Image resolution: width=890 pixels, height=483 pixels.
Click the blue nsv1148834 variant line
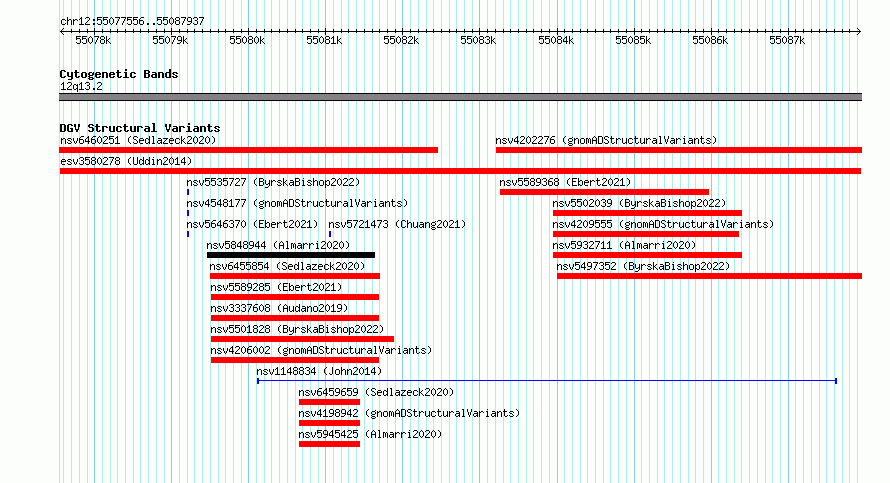(547, 381)
